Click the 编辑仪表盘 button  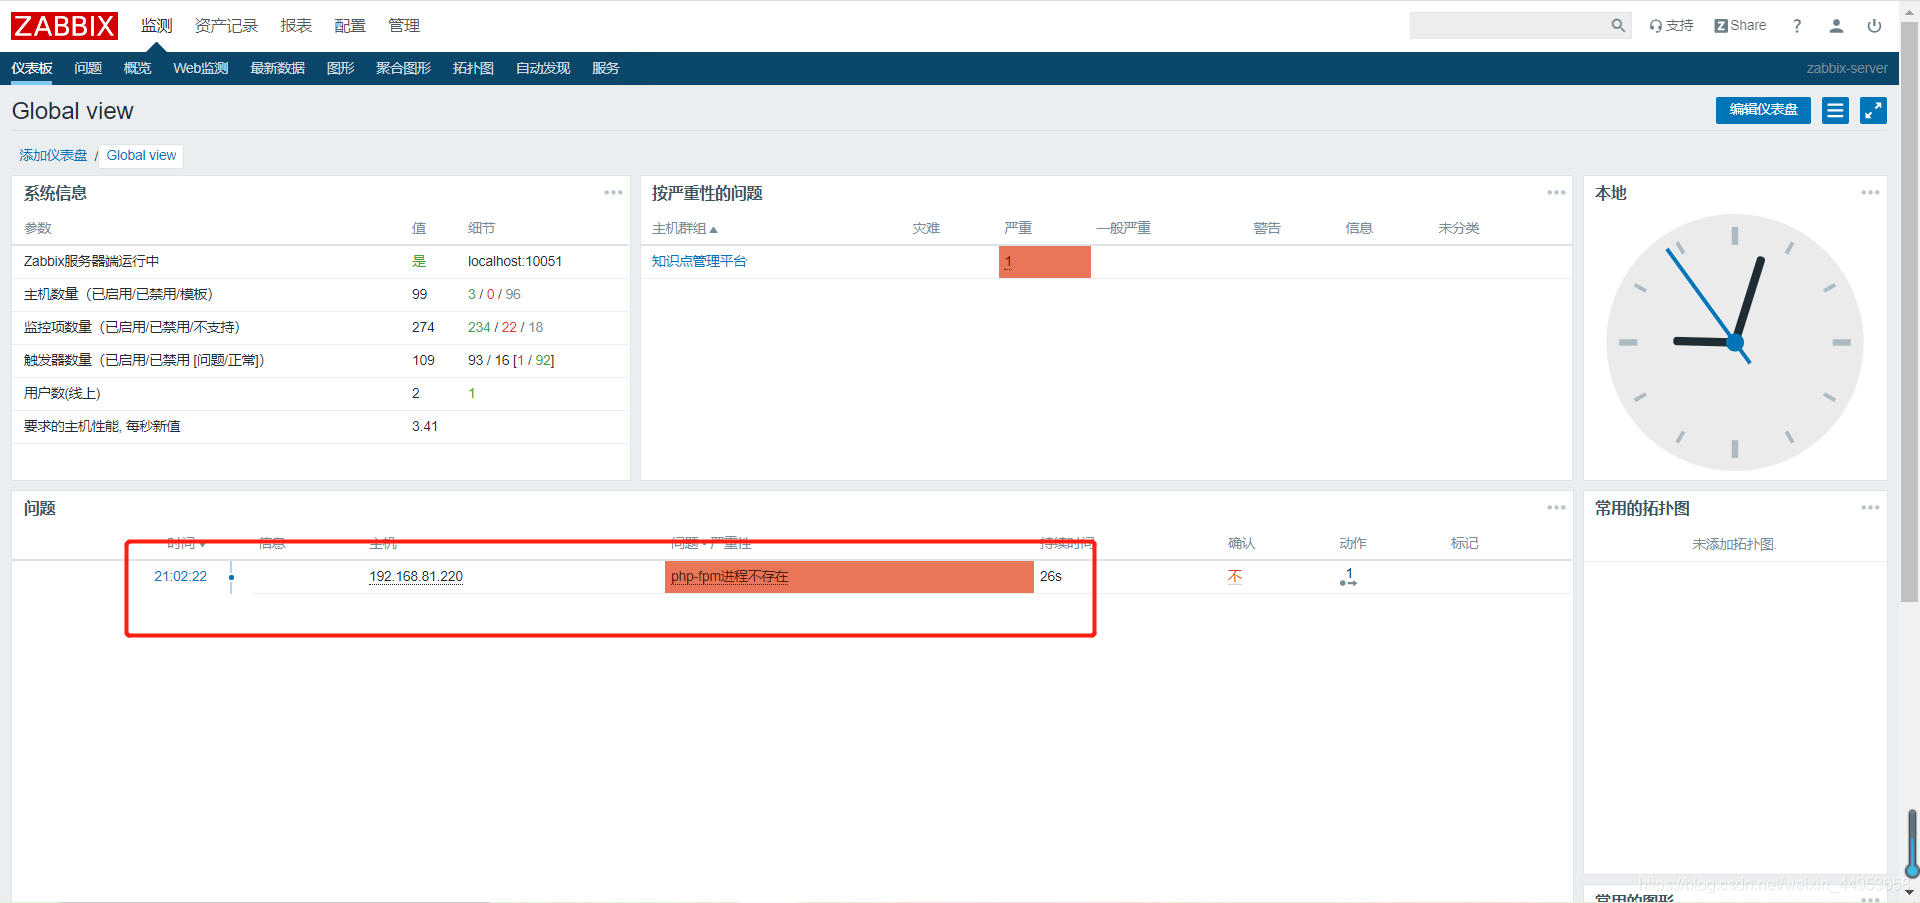pyautogui.click(x=1763, y=110)
